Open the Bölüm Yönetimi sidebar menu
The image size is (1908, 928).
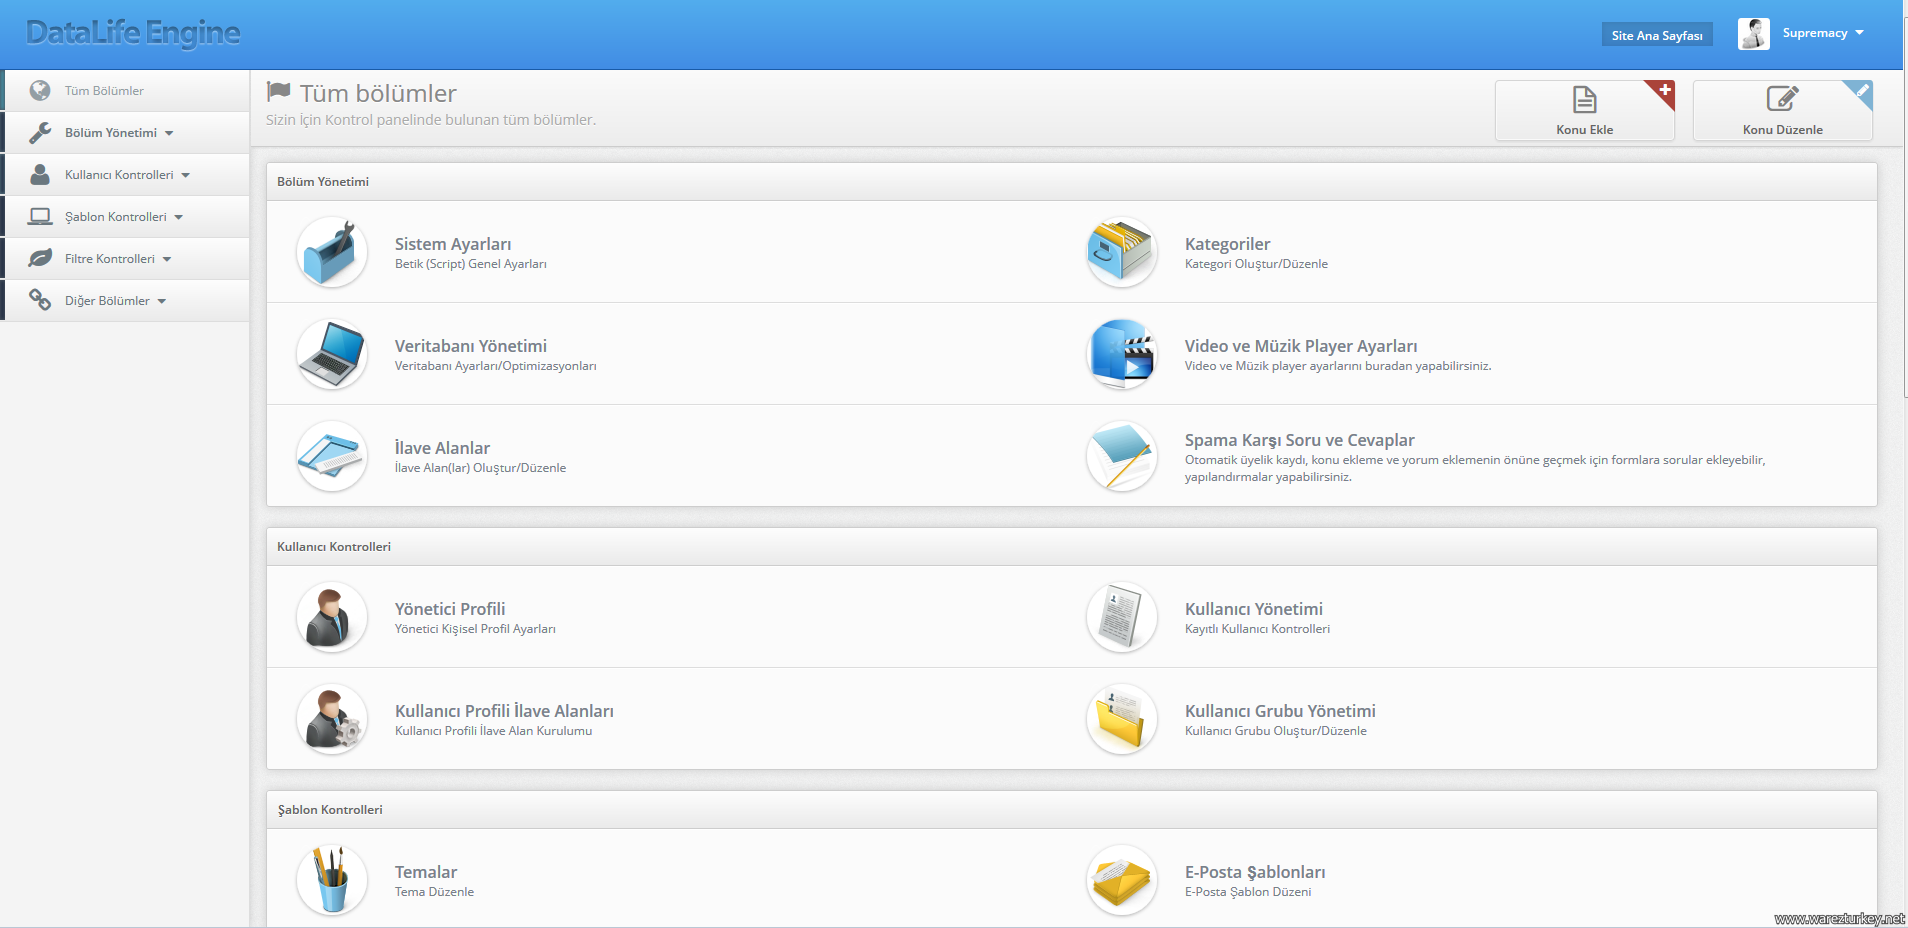click(x=126, y=133)
